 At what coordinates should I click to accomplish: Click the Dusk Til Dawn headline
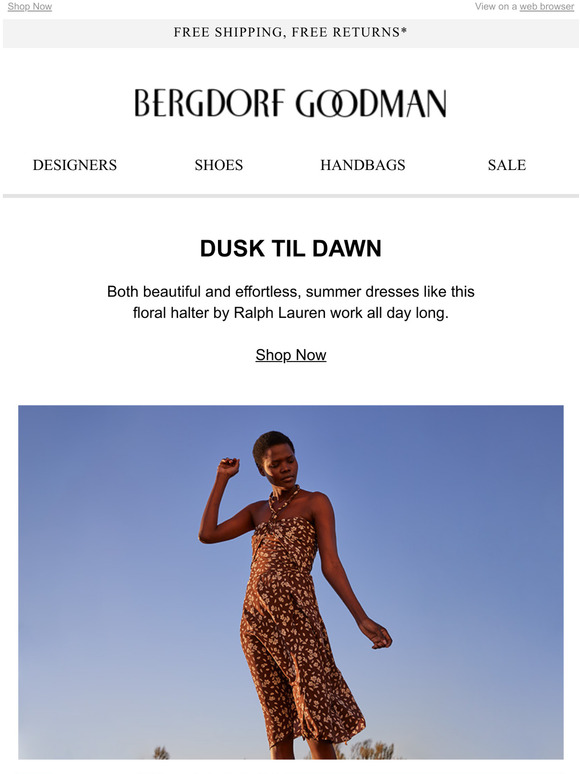291,248
